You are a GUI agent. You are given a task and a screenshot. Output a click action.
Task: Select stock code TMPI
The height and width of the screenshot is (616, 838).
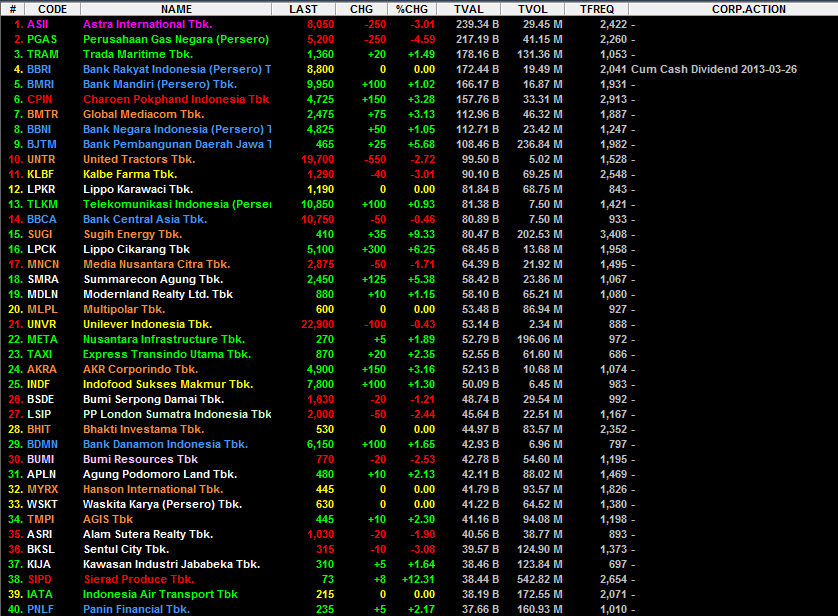pos(41,519)
